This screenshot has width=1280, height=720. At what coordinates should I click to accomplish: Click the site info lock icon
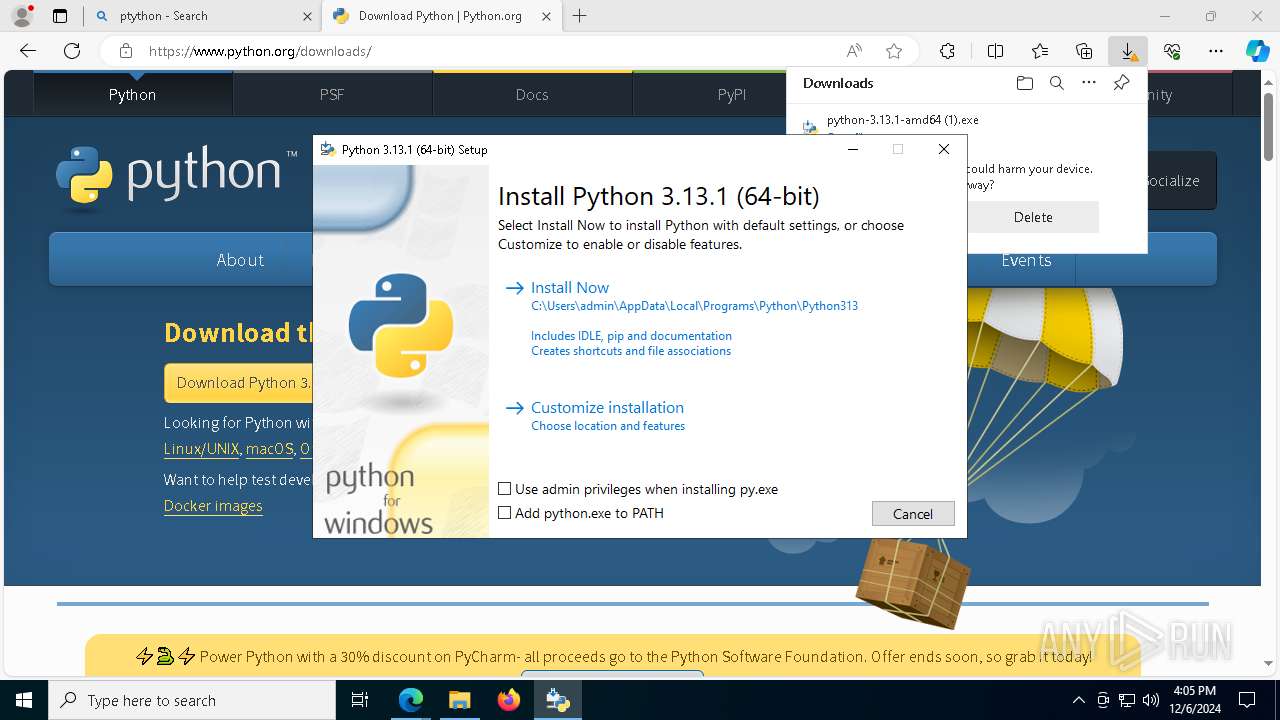click(x=125, y=51)
